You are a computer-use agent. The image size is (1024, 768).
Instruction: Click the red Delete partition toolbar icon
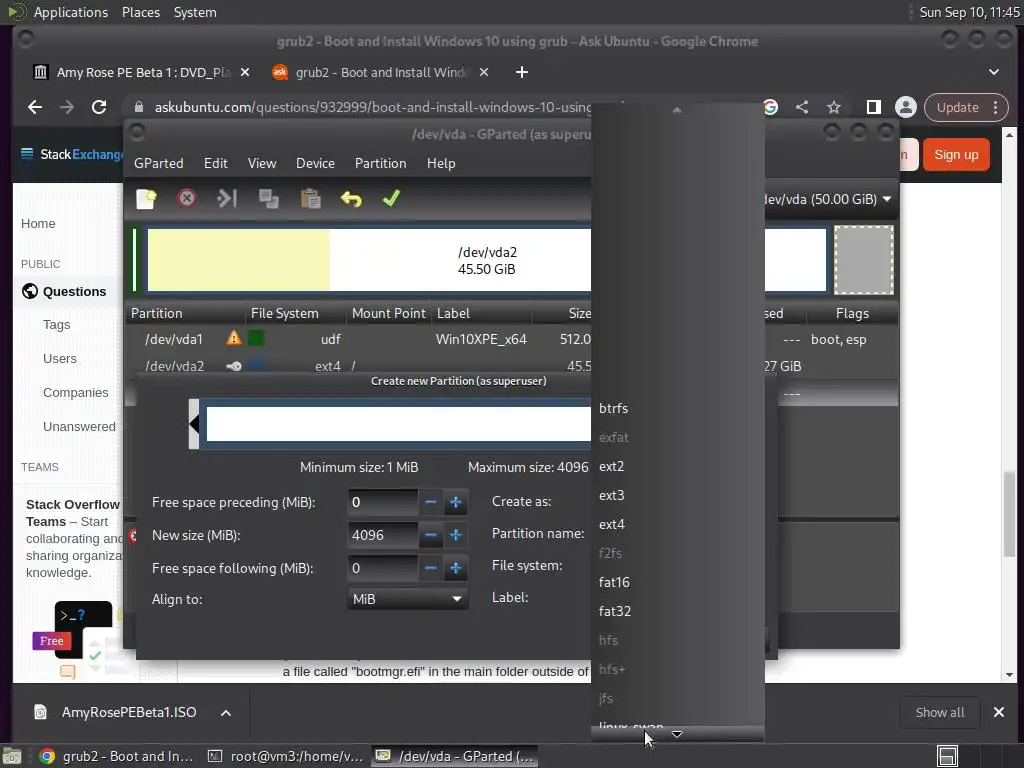[x=187, y=198]
